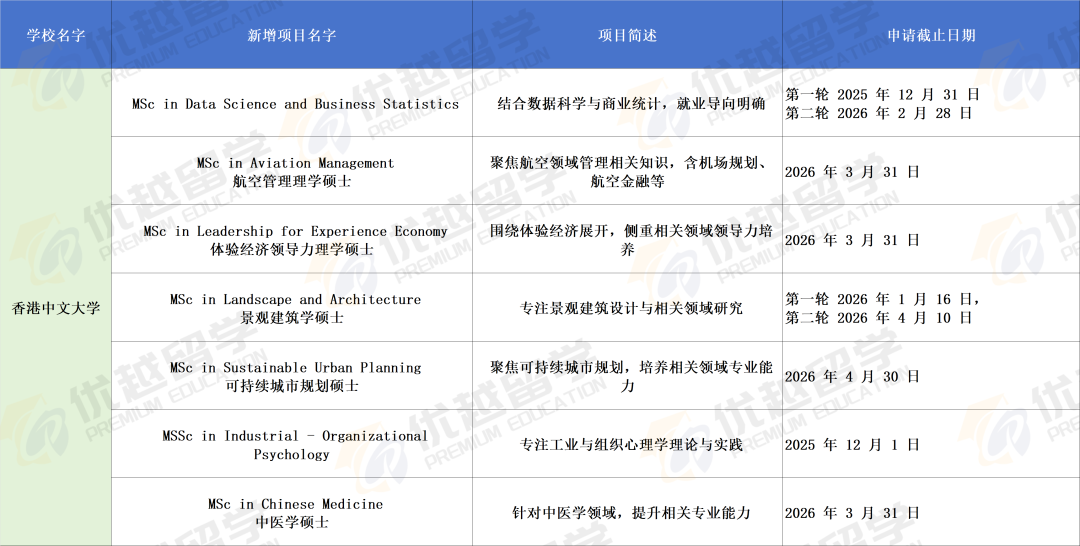Screen dimensions: 1080x546
Task: Click the 专注景观建筑设计 description text
Action: (631, 308)
